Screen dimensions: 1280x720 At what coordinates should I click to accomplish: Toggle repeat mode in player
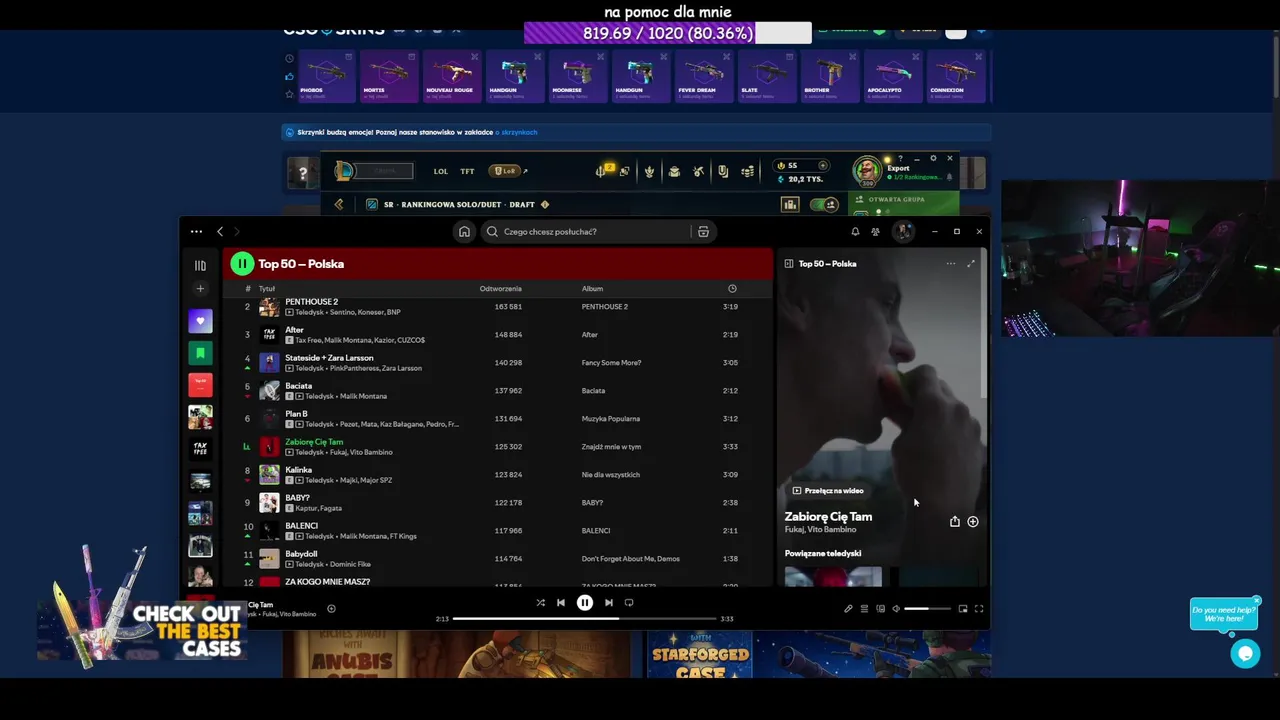point(629,603)
